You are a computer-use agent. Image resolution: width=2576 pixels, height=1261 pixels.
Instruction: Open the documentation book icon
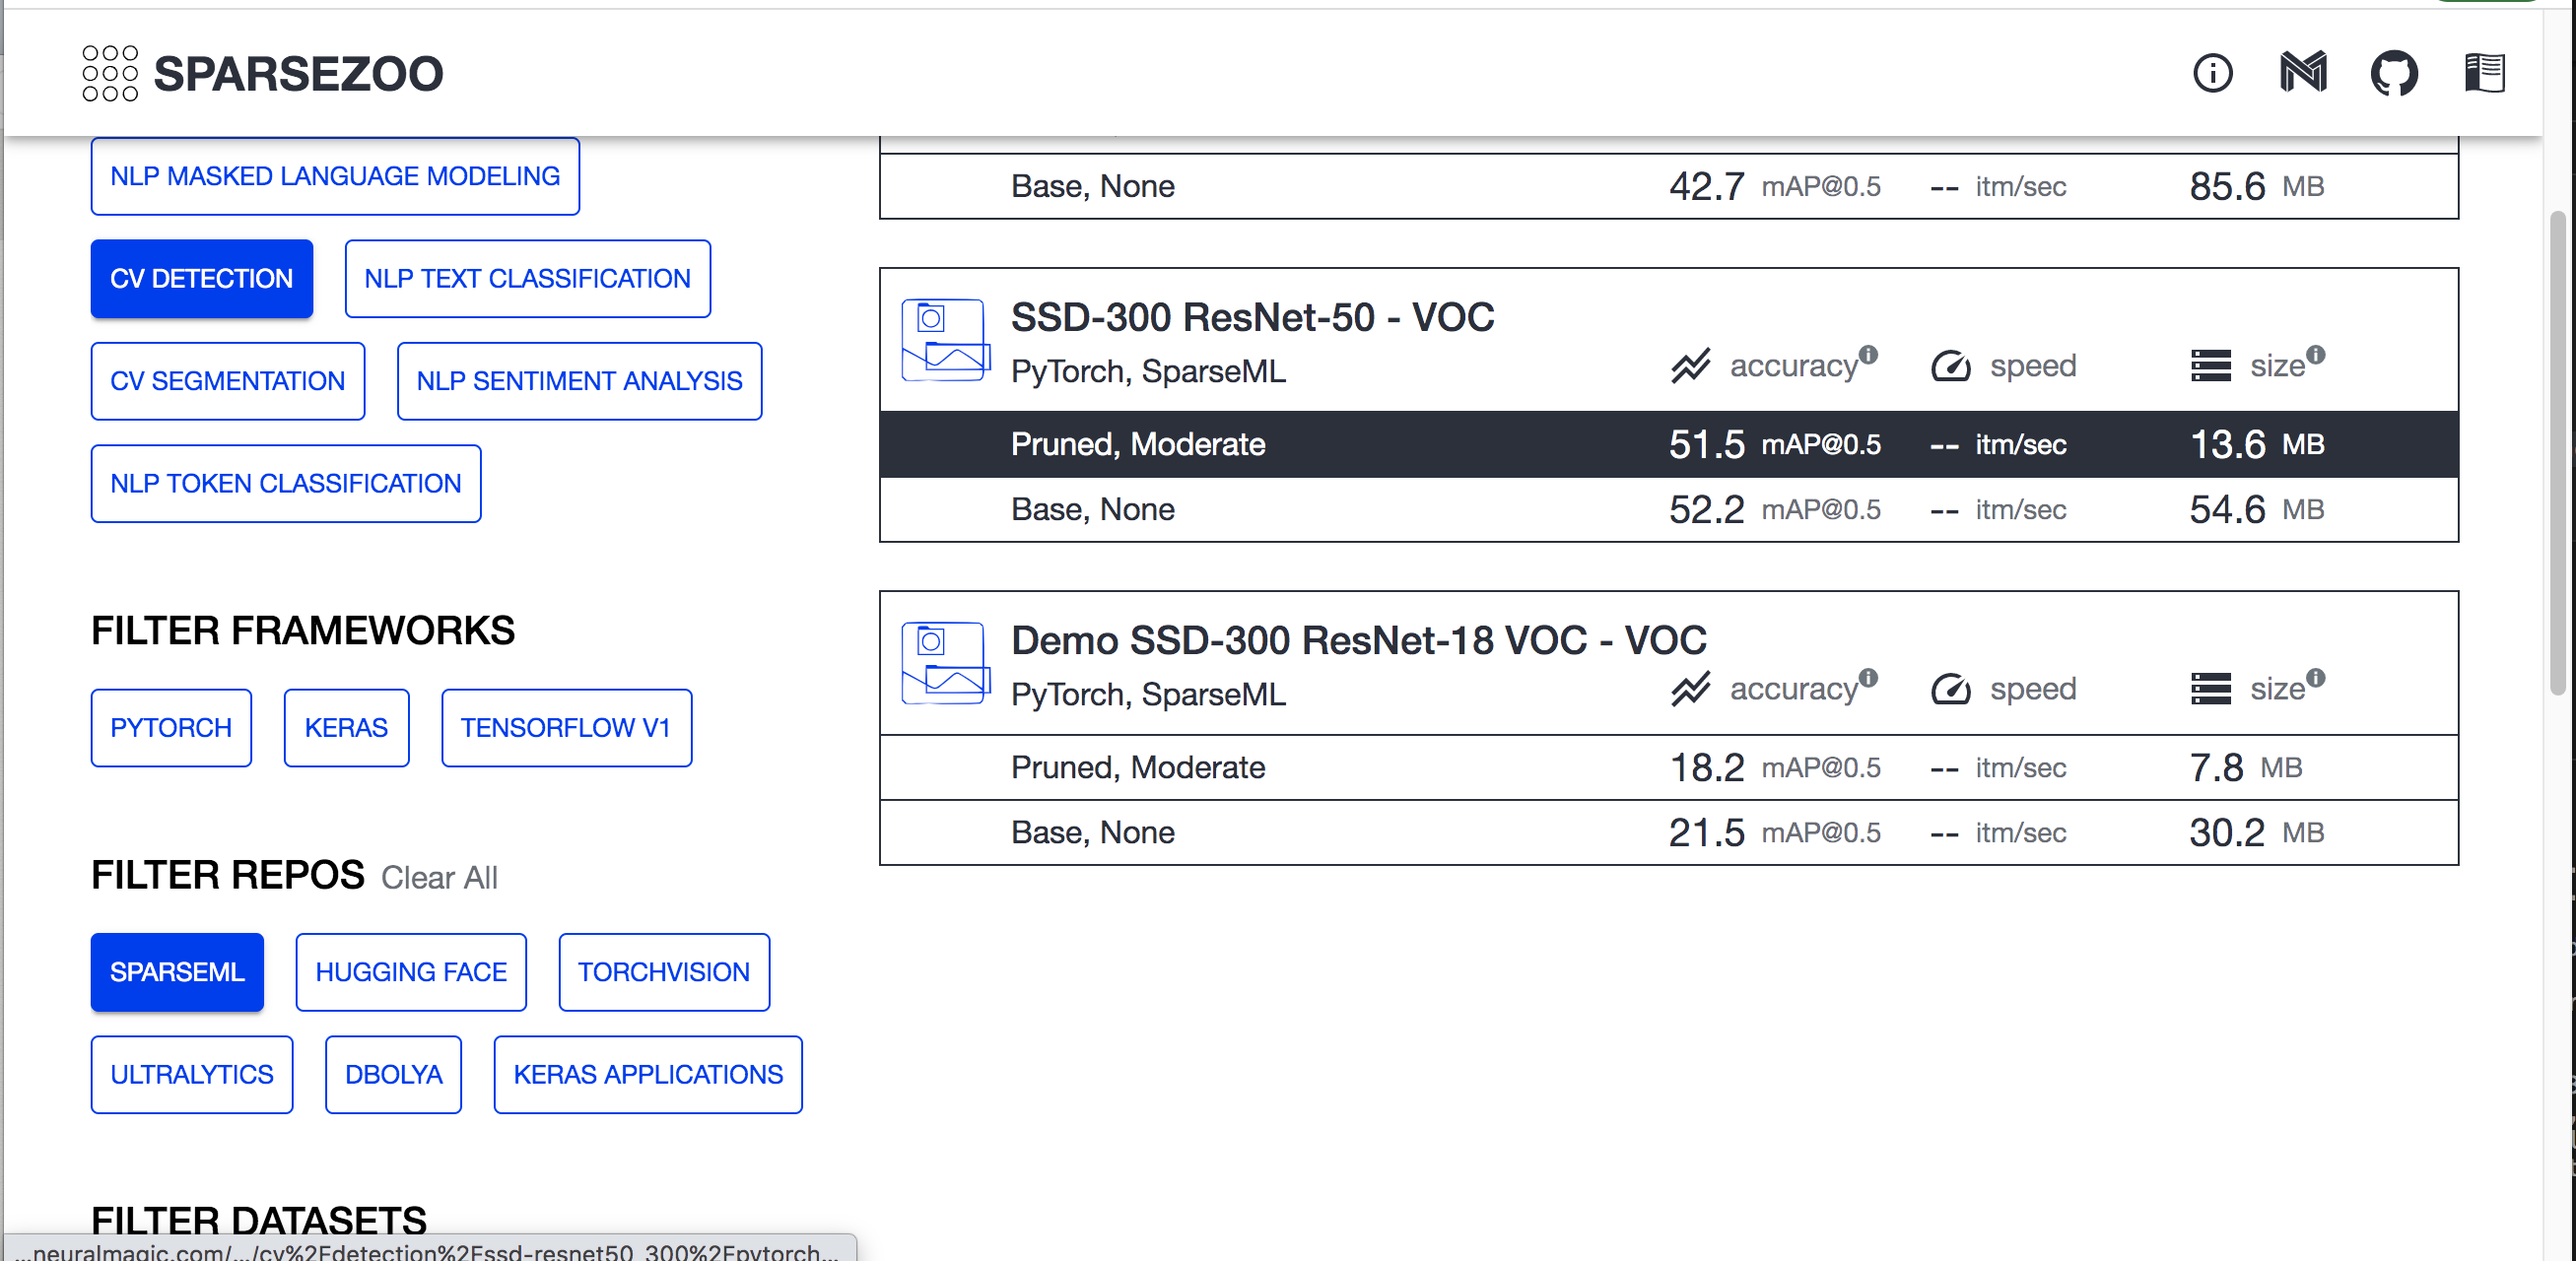click(2484, 73)
